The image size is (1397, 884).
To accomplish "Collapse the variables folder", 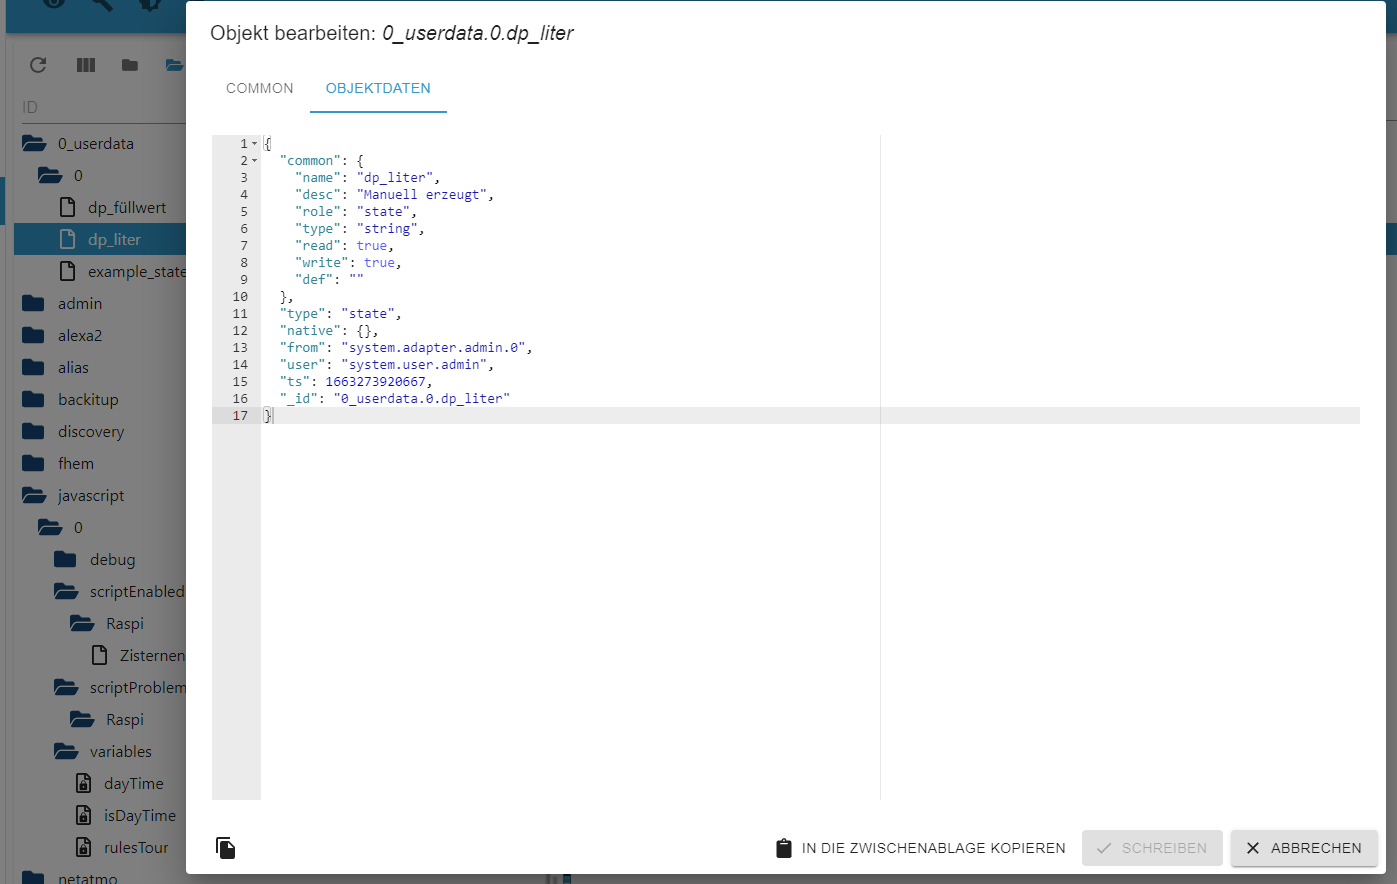I will point(66,752).
